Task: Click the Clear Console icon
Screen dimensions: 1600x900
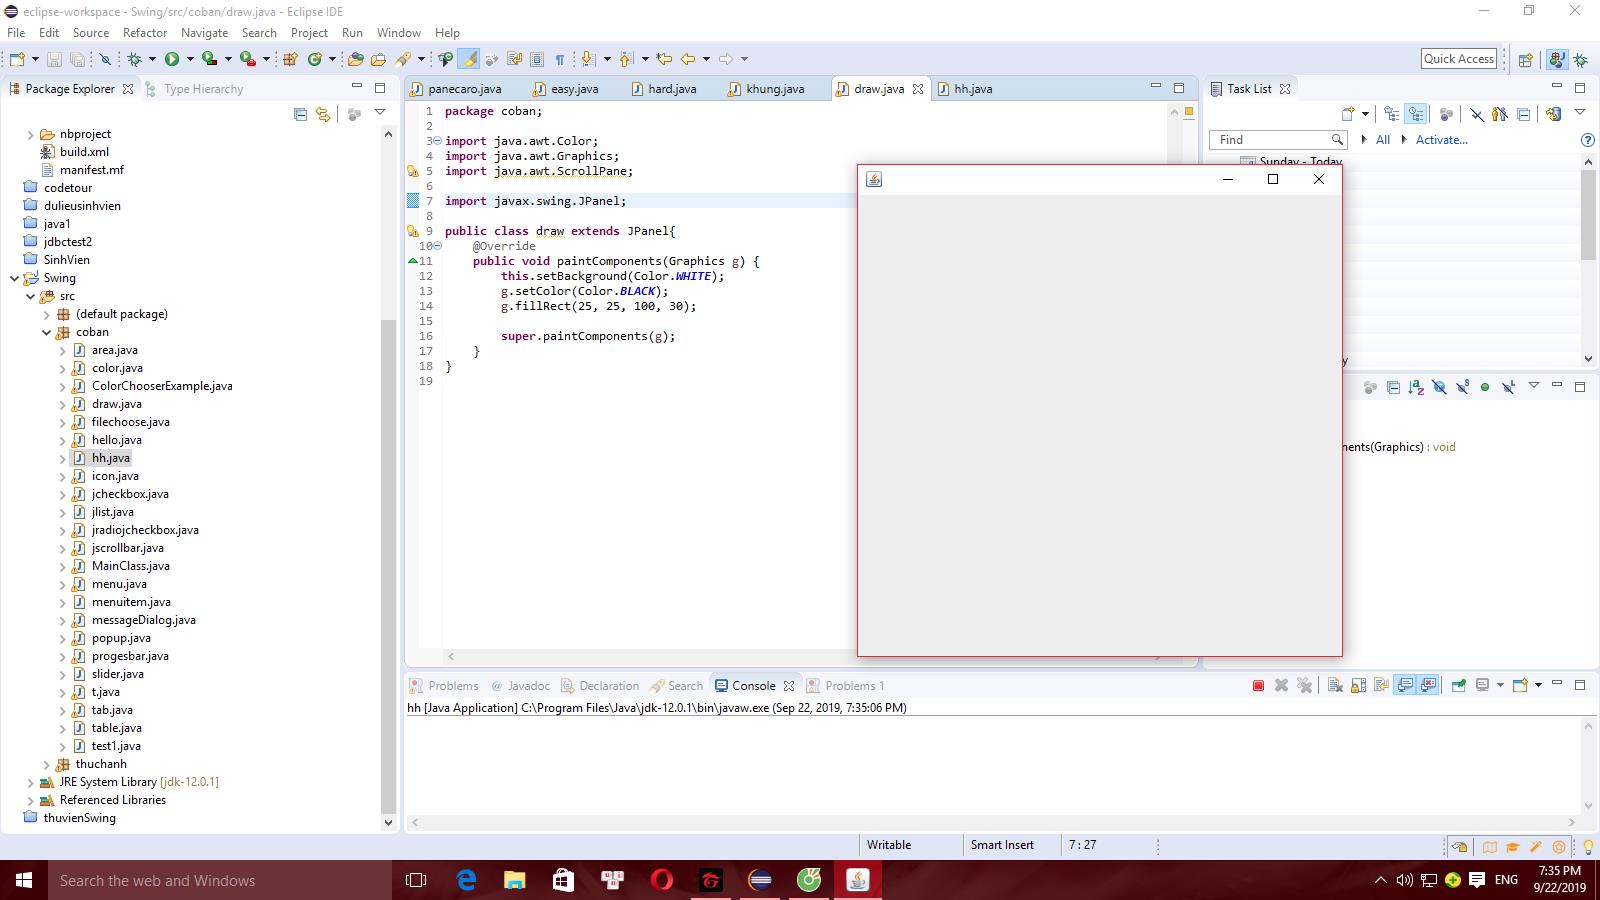Action: (1335, 685)
